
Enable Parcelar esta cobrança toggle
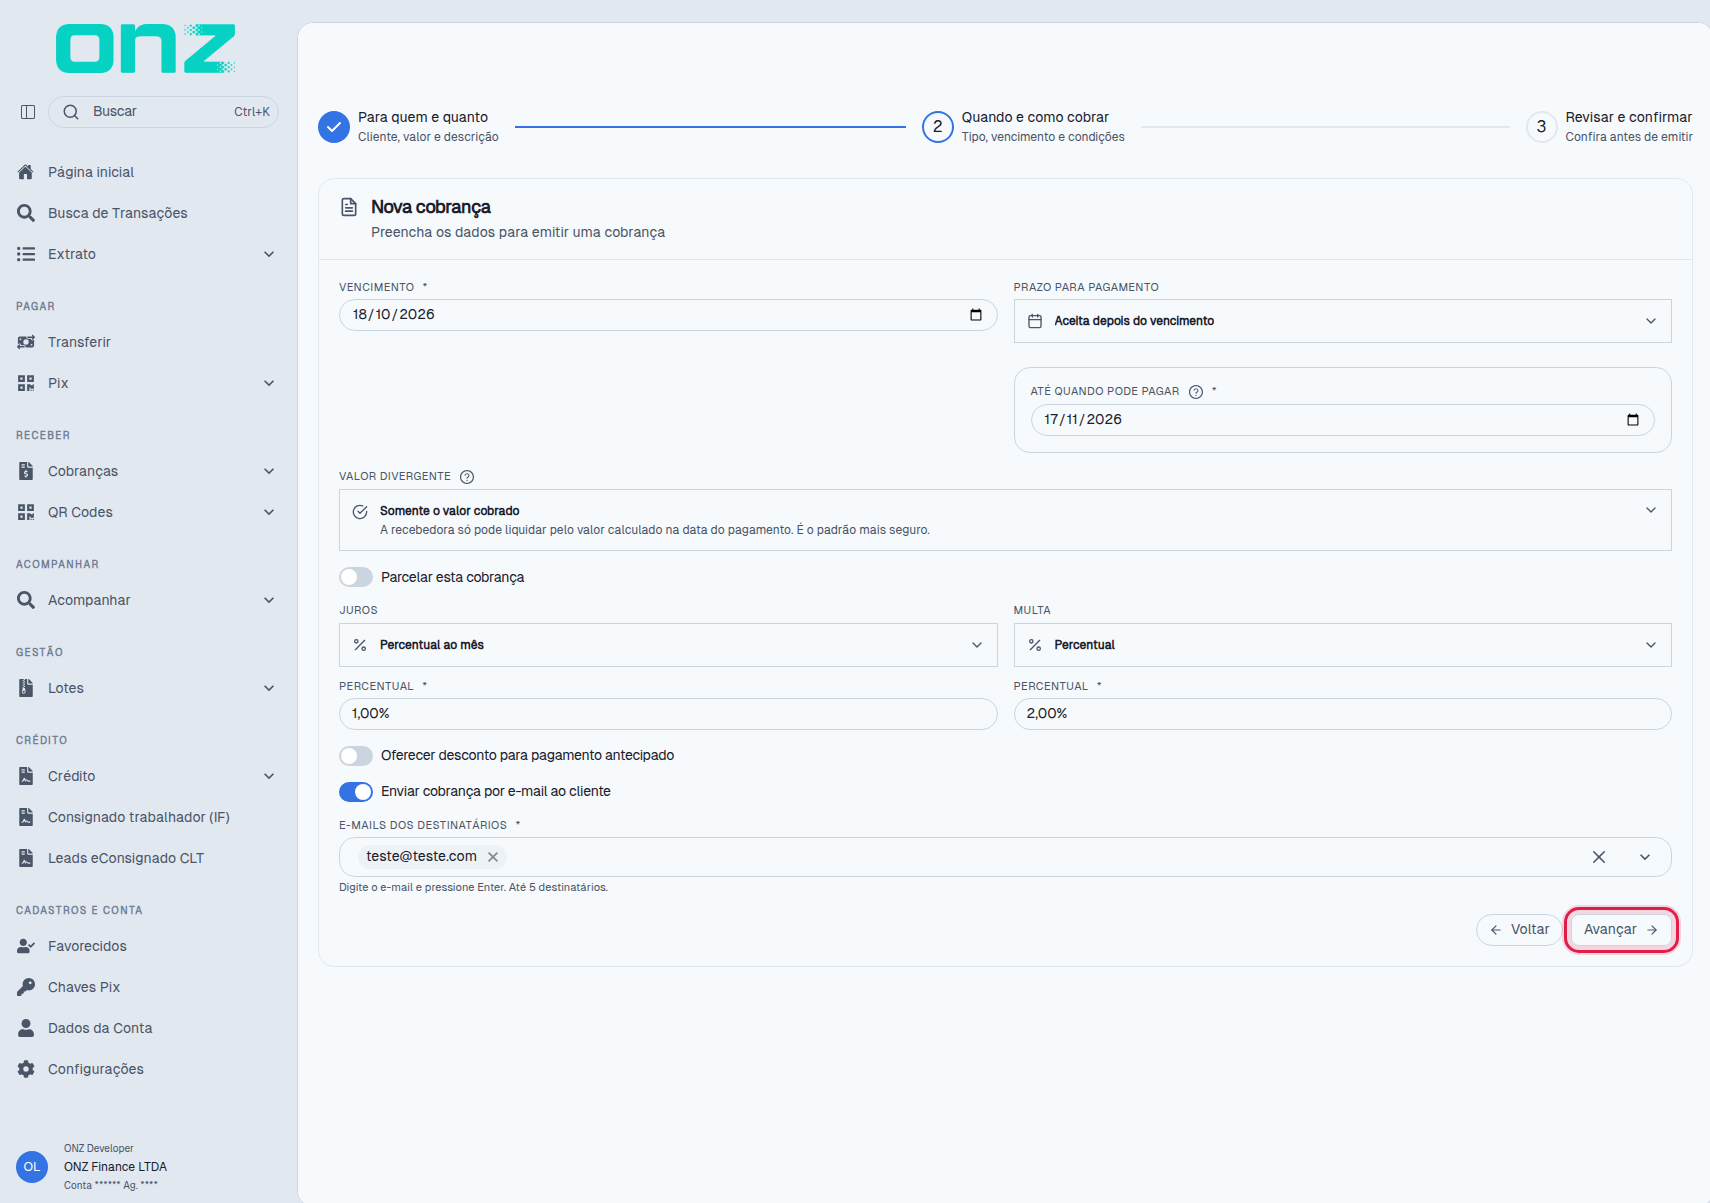tap(356, 577)
